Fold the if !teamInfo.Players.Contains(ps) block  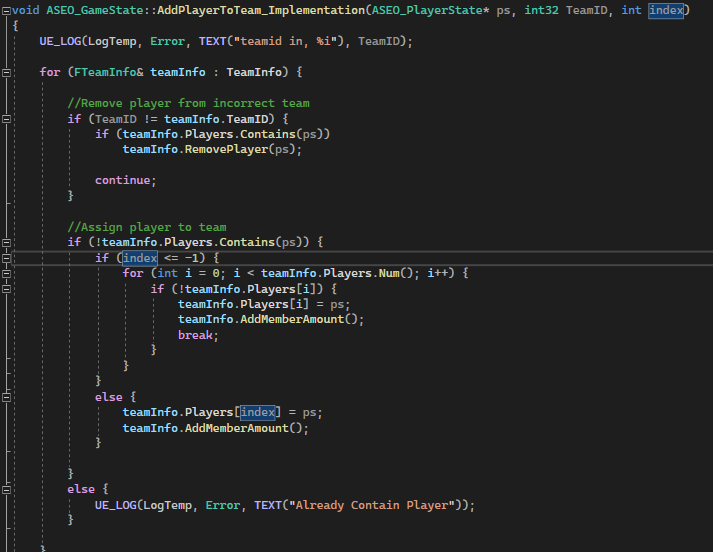(x=6, y=242)
